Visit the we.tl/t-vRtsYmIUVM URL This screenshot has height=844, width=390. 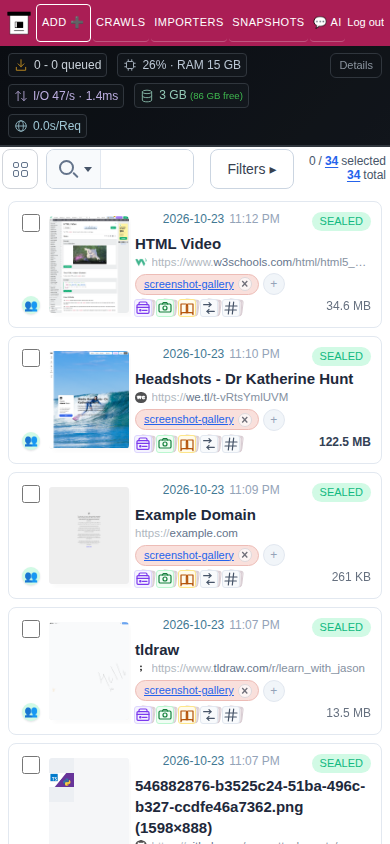pos(220,397)
